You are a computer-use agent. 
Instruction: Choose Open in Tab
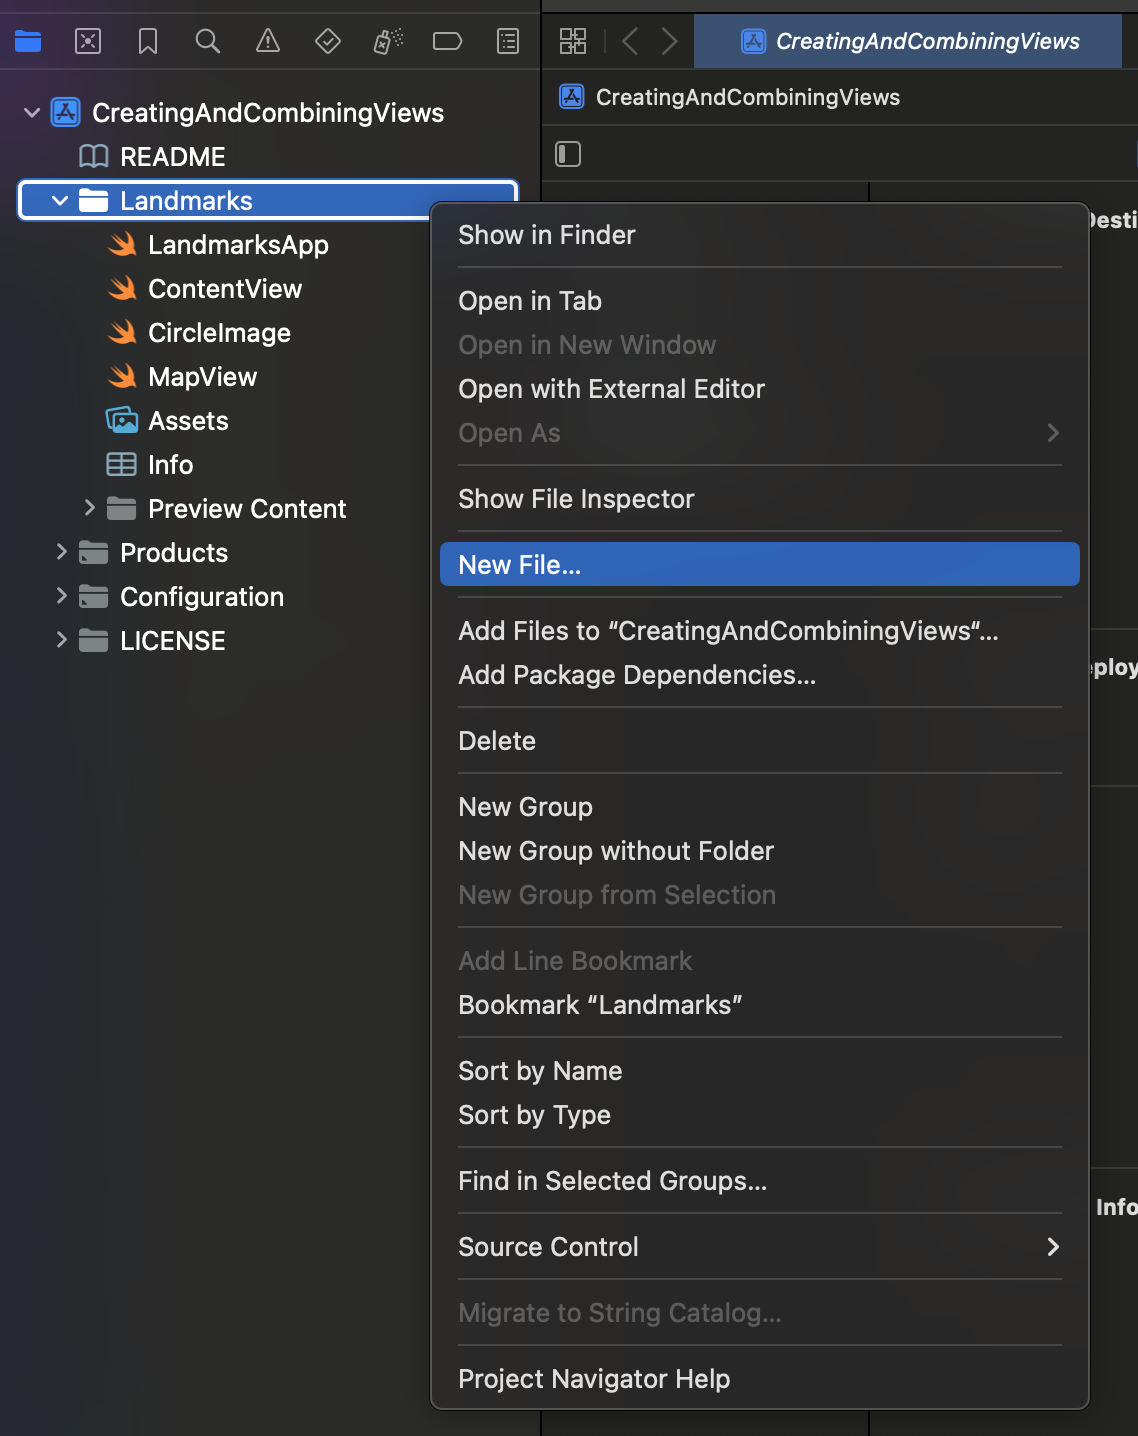tap(759, 300)
